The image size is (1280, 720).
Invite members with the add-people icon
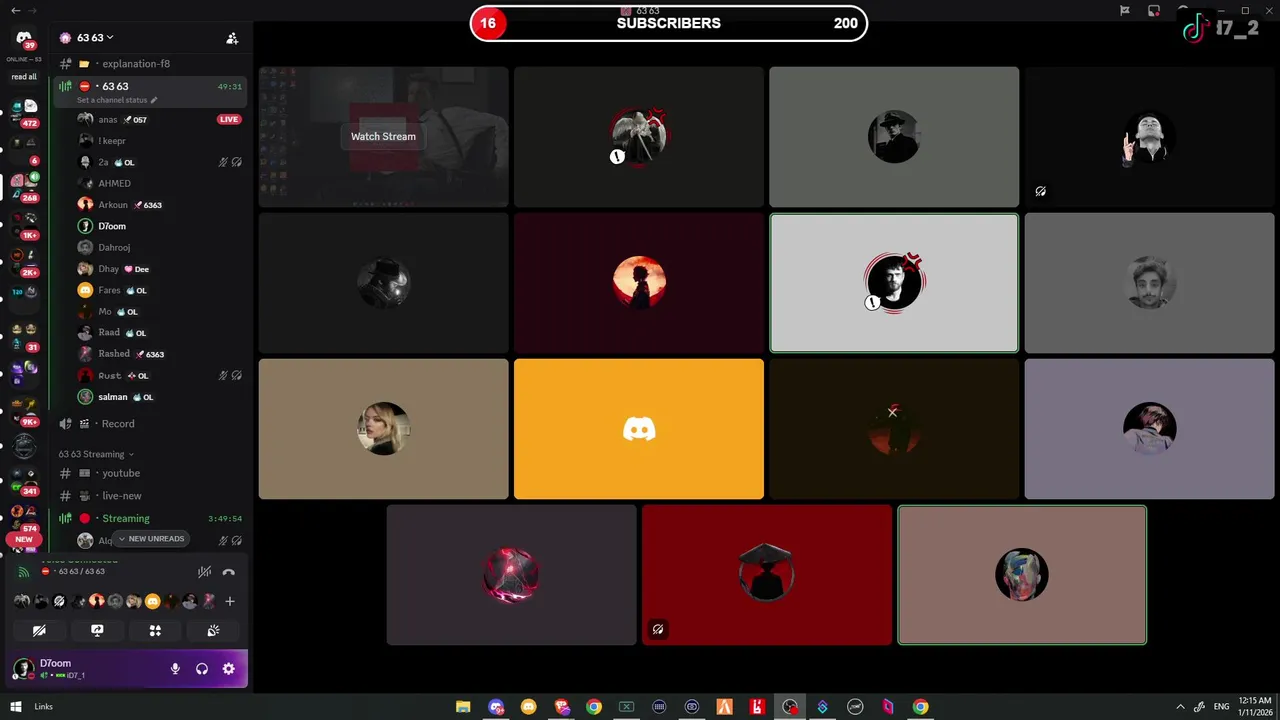point(232,38)
